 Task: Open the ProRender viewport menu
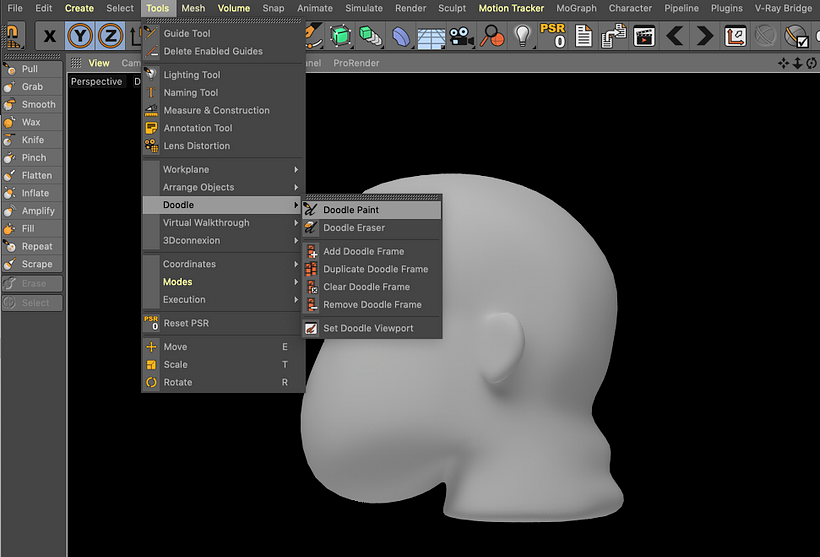click(356, 63)
